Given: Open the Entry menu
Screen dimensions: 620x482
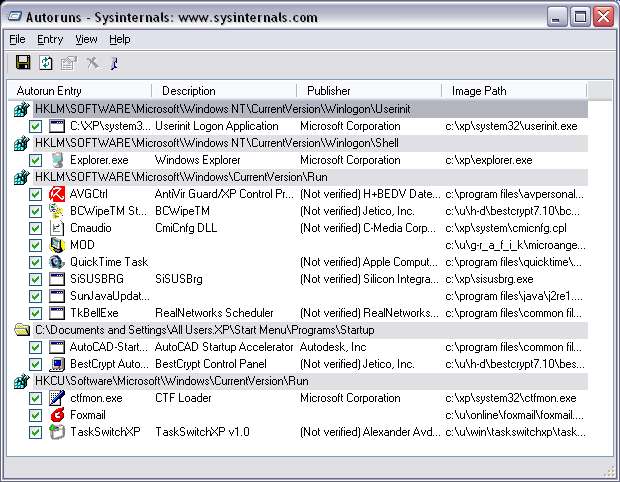Looking at the screenshot, I should pyautogui.click(x=50, y=39).
